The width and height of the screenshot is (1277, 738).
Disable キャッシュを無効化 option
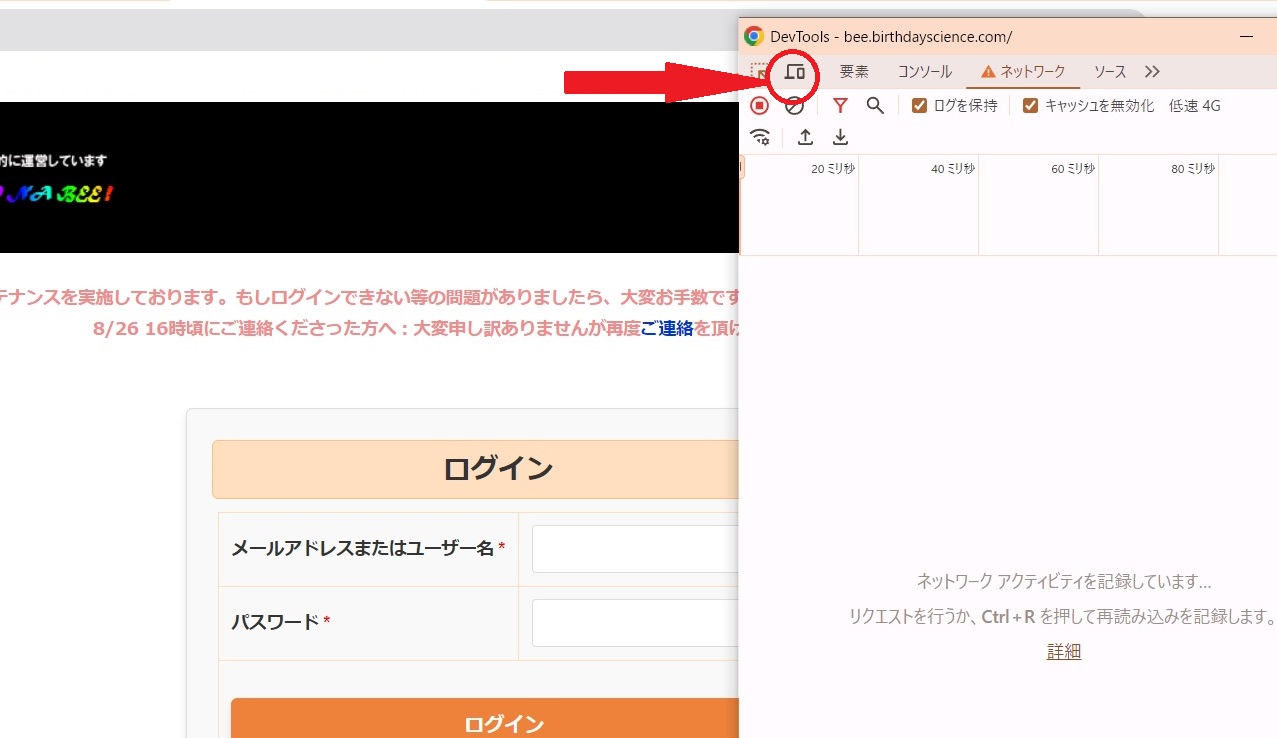pos(1030,104)
